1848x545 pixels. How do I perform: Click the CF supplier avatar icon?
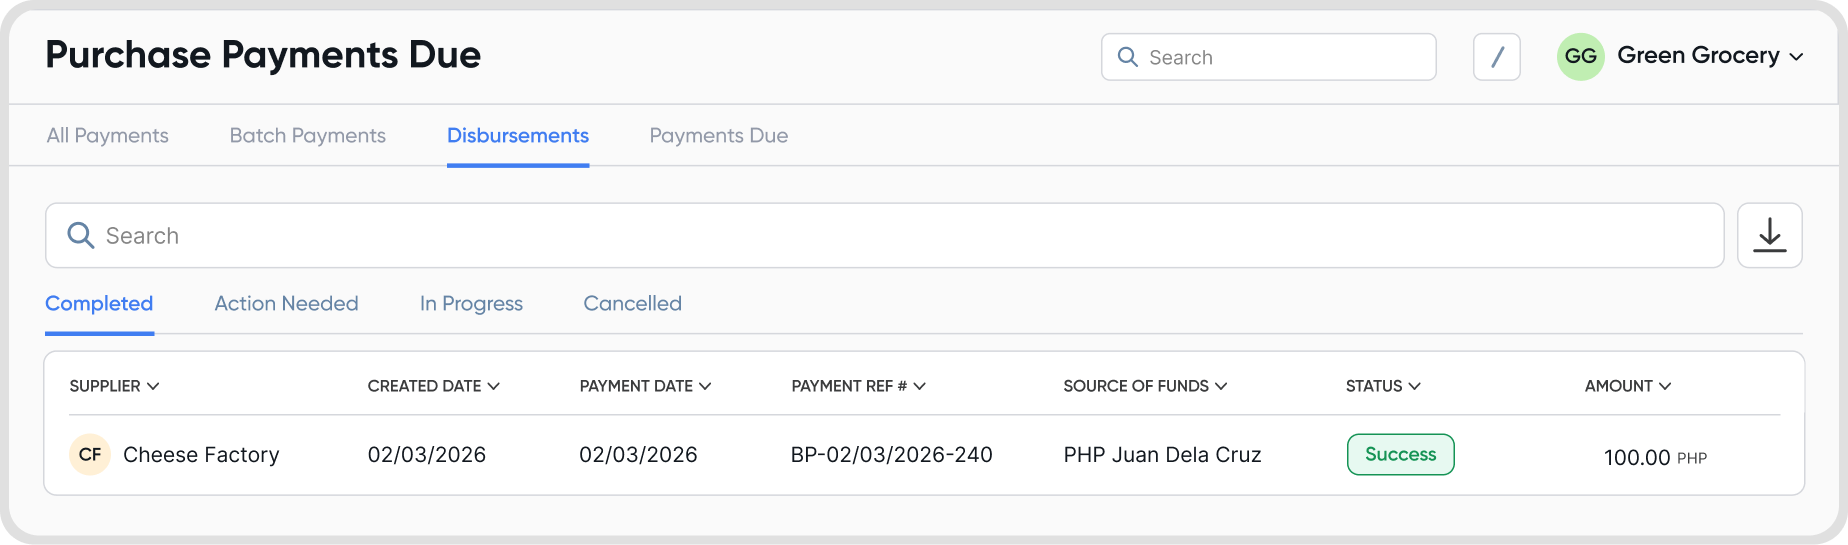click(x=90, y=455)
